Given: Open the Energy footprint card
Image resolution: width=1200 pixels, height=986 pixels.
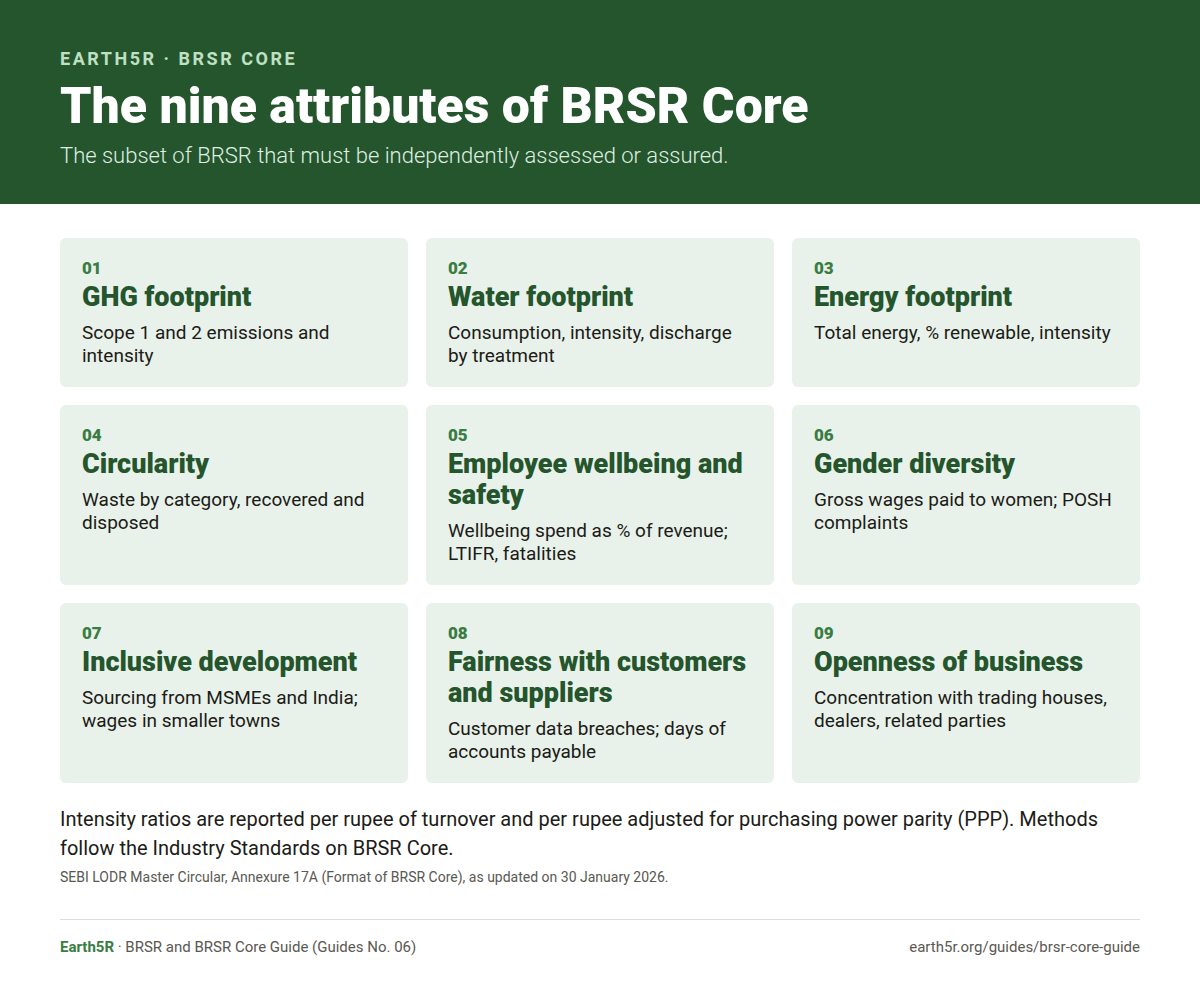Looking at the screenshot, I should tap(966, 312).
